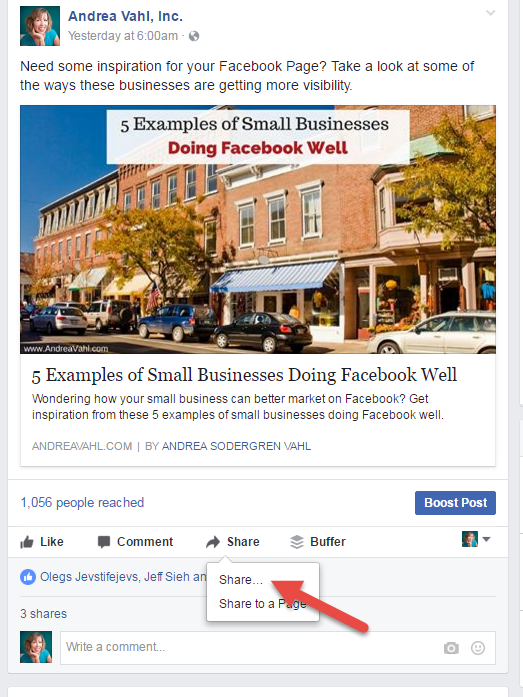Image resolution: width=523 pixels, height=697 pixels.
Task: Open the emoji smiley picker
Action: click(478, 648)
